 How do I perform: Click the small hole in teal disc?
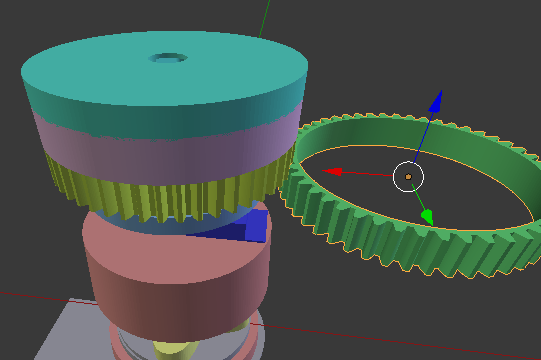coord(168,58)
